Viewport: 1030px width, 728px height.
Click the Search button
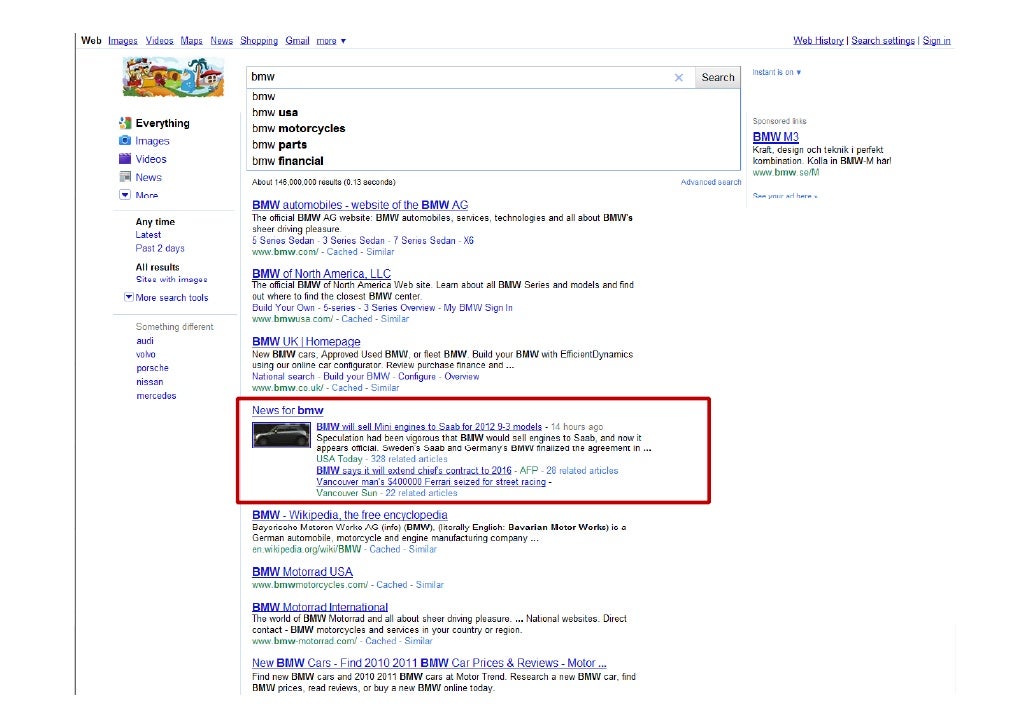[x=718, y=78]
